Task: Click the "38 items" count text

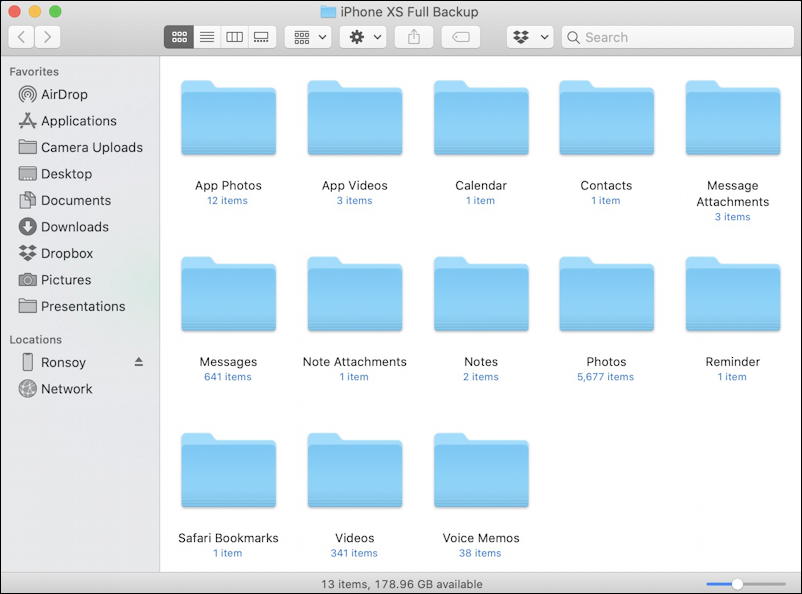Action: coord(480,554)
